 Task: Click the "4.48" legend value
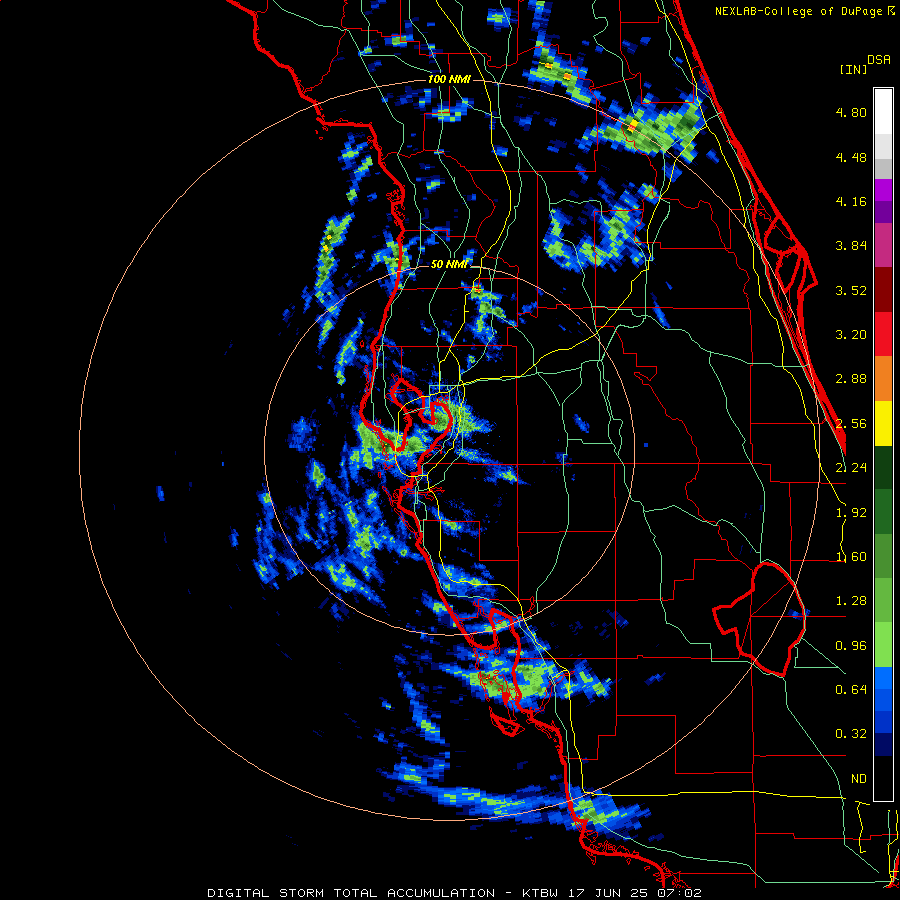click(851, 157)
